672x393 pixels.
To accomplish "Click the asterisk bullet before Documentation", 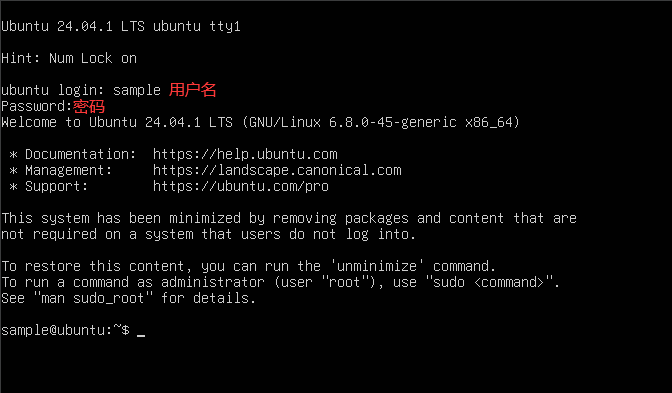I will point(13,155).
